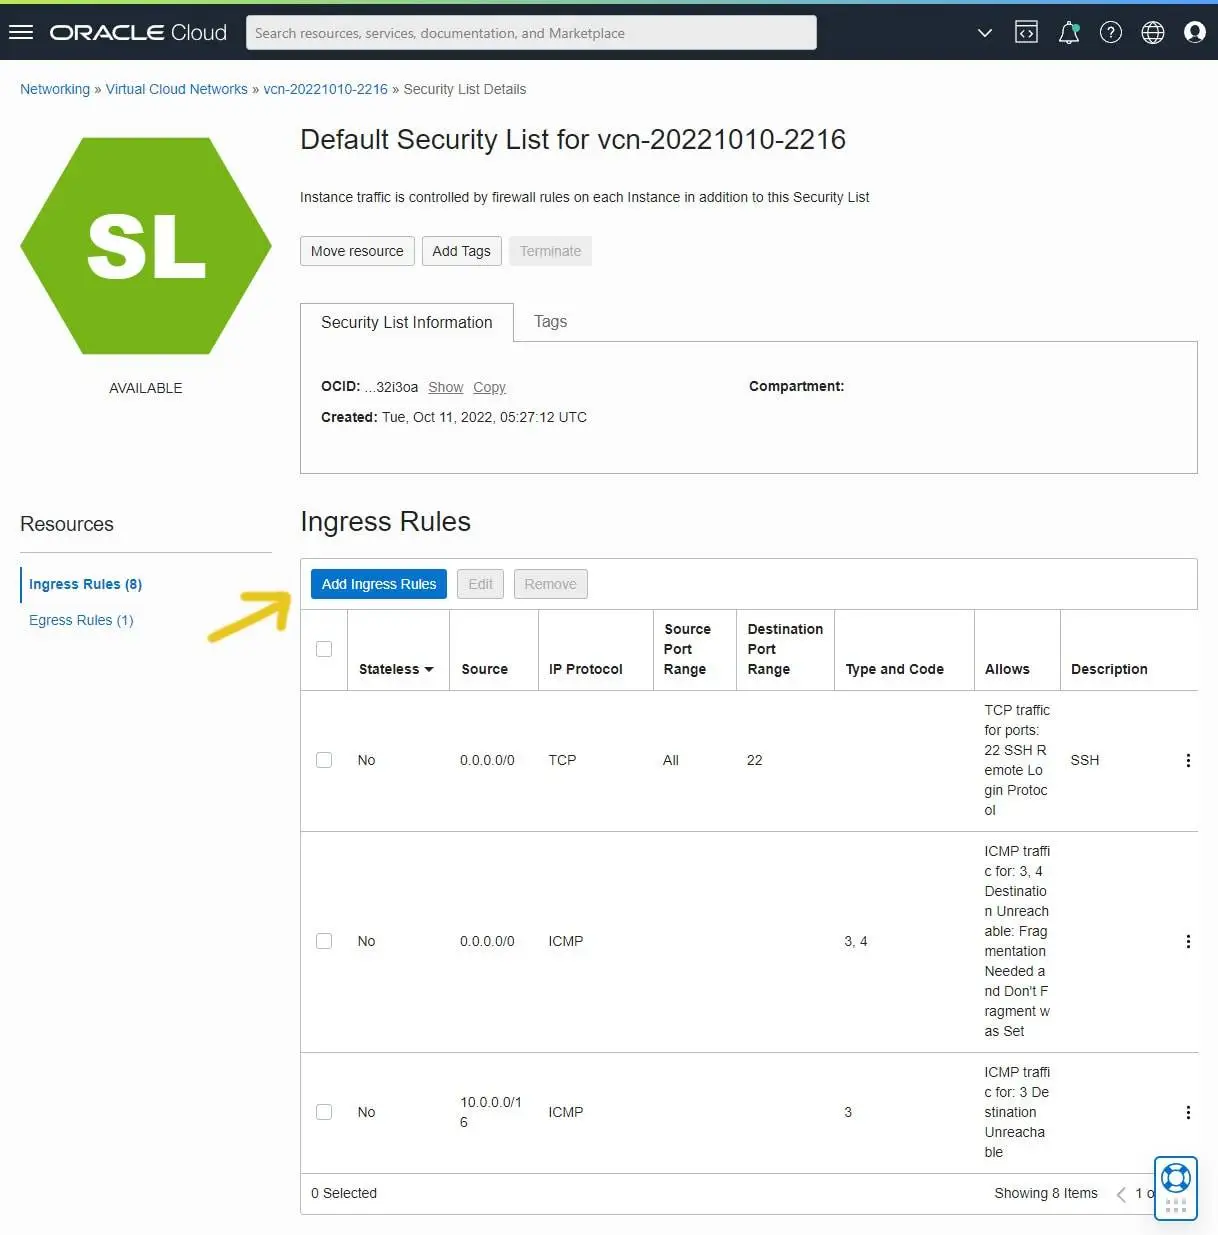Click the Destination Port Range column header
The height and width of the screenshot is (1235, 1218).
[x=785, y=649]
